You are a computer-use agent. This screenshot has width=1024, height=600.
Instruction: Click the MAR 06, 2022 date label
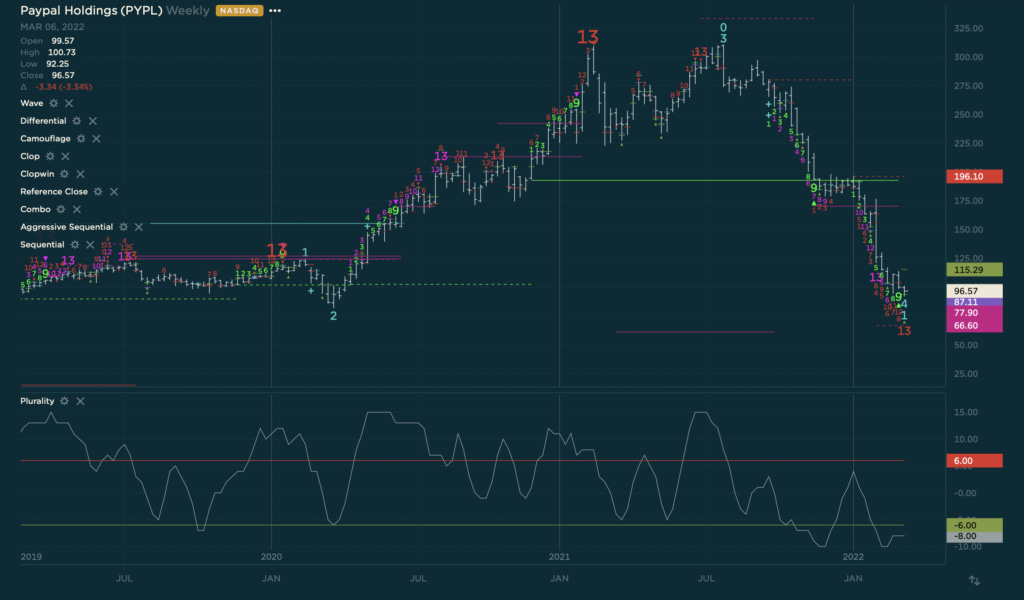[x=52, y=27]
